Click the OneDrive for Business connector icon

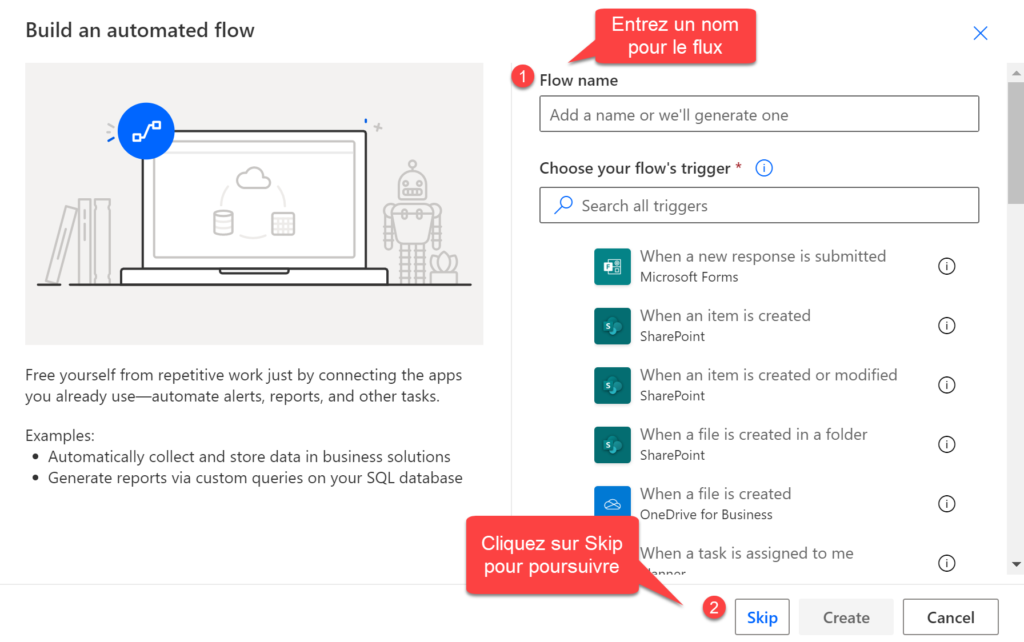[612, 503]
